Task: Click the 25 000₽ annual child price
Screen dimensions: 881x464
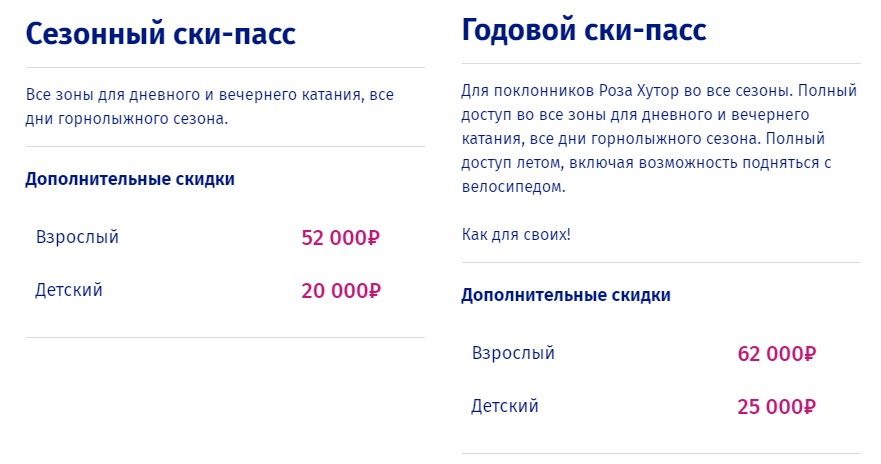Action: tap(777, 407)
